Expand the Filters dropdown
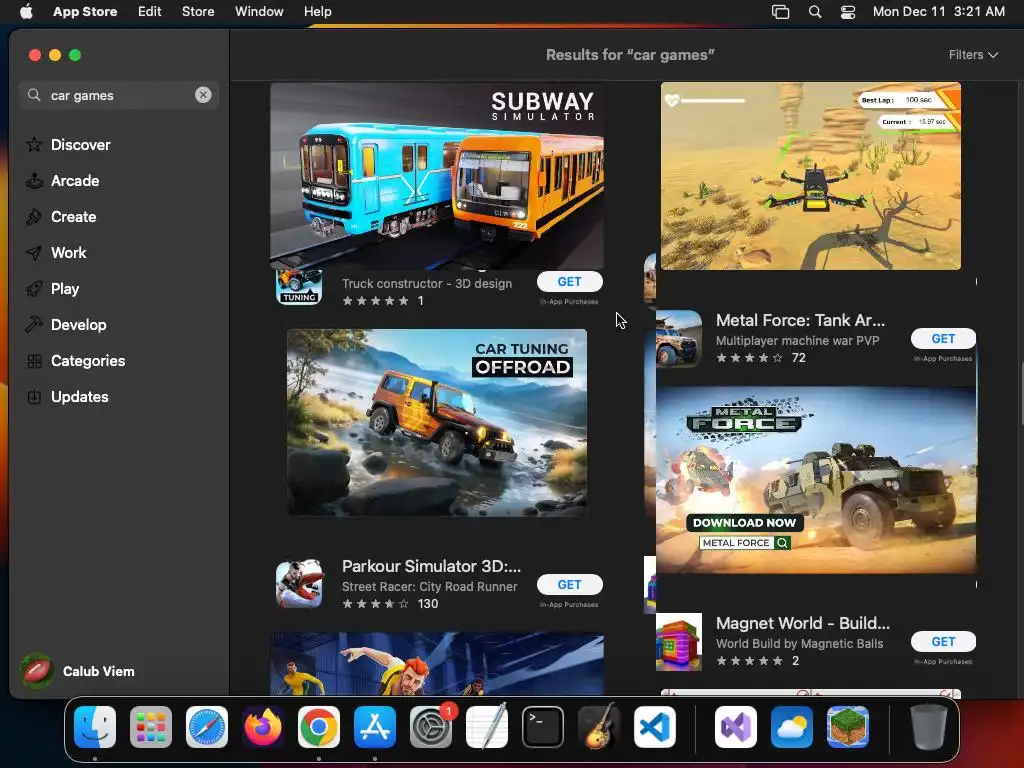The image size is (1024, 768). coord(973,55)
